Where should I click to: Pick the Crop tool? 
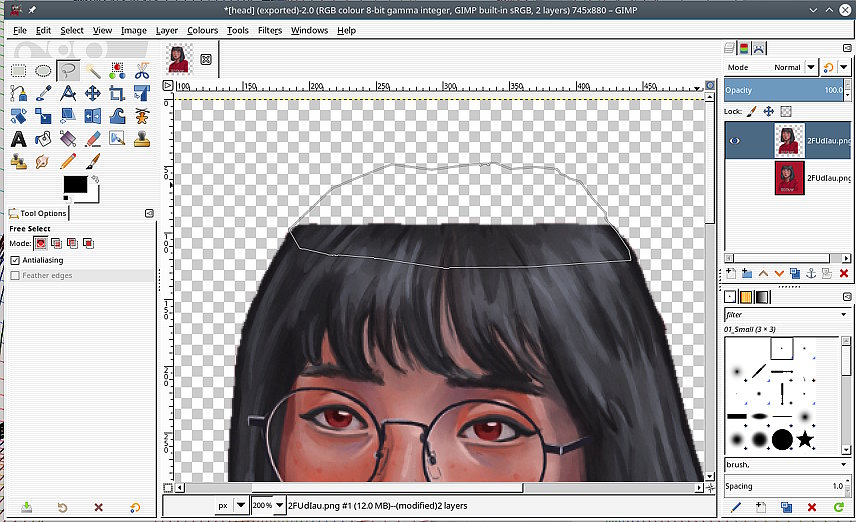117,93
